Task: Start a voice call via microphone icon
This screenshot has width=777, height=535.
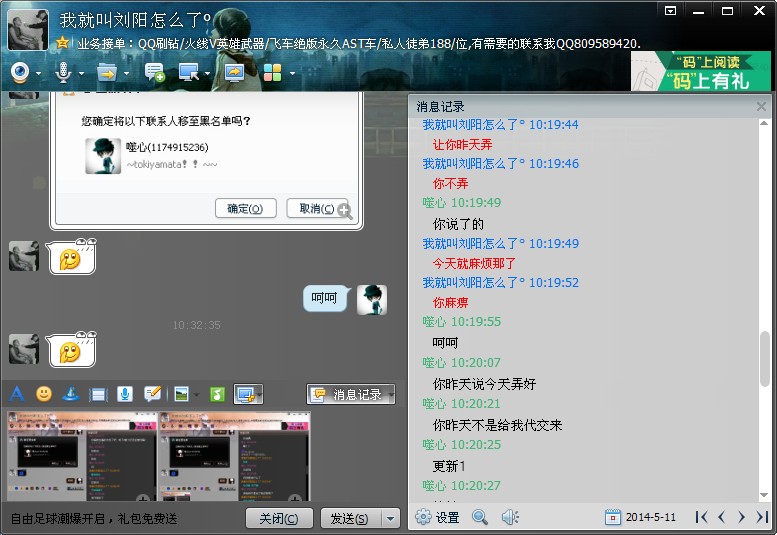Action: [x=63, y=72]
